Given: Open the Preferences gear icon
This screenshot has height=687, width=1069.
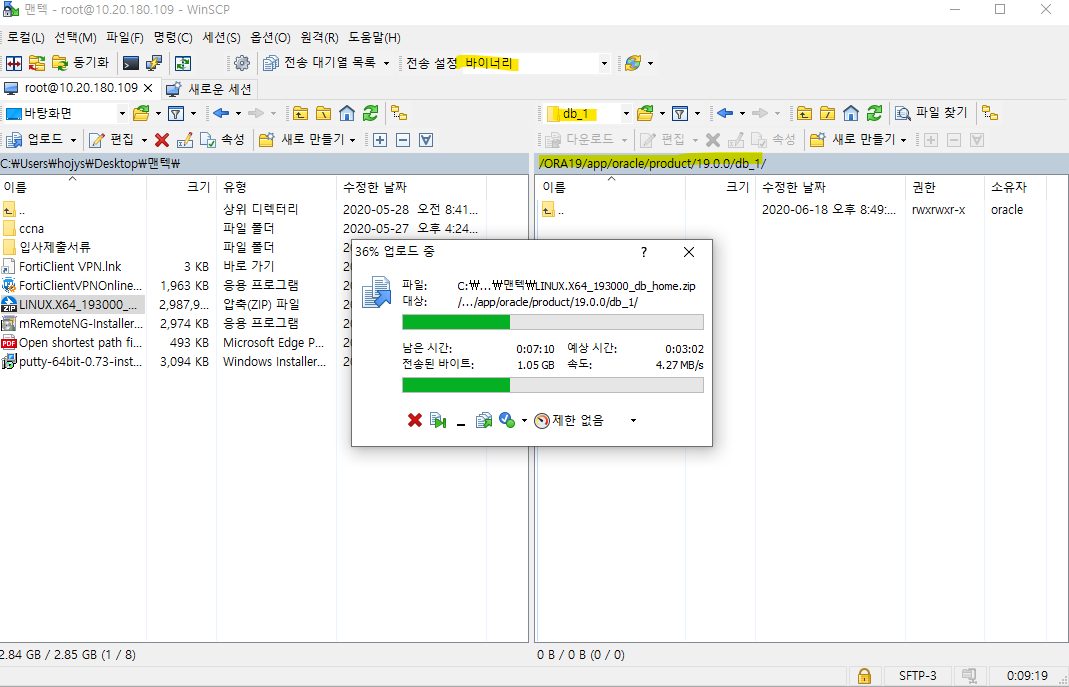Looking at the screenshot, I should (241, 63).
